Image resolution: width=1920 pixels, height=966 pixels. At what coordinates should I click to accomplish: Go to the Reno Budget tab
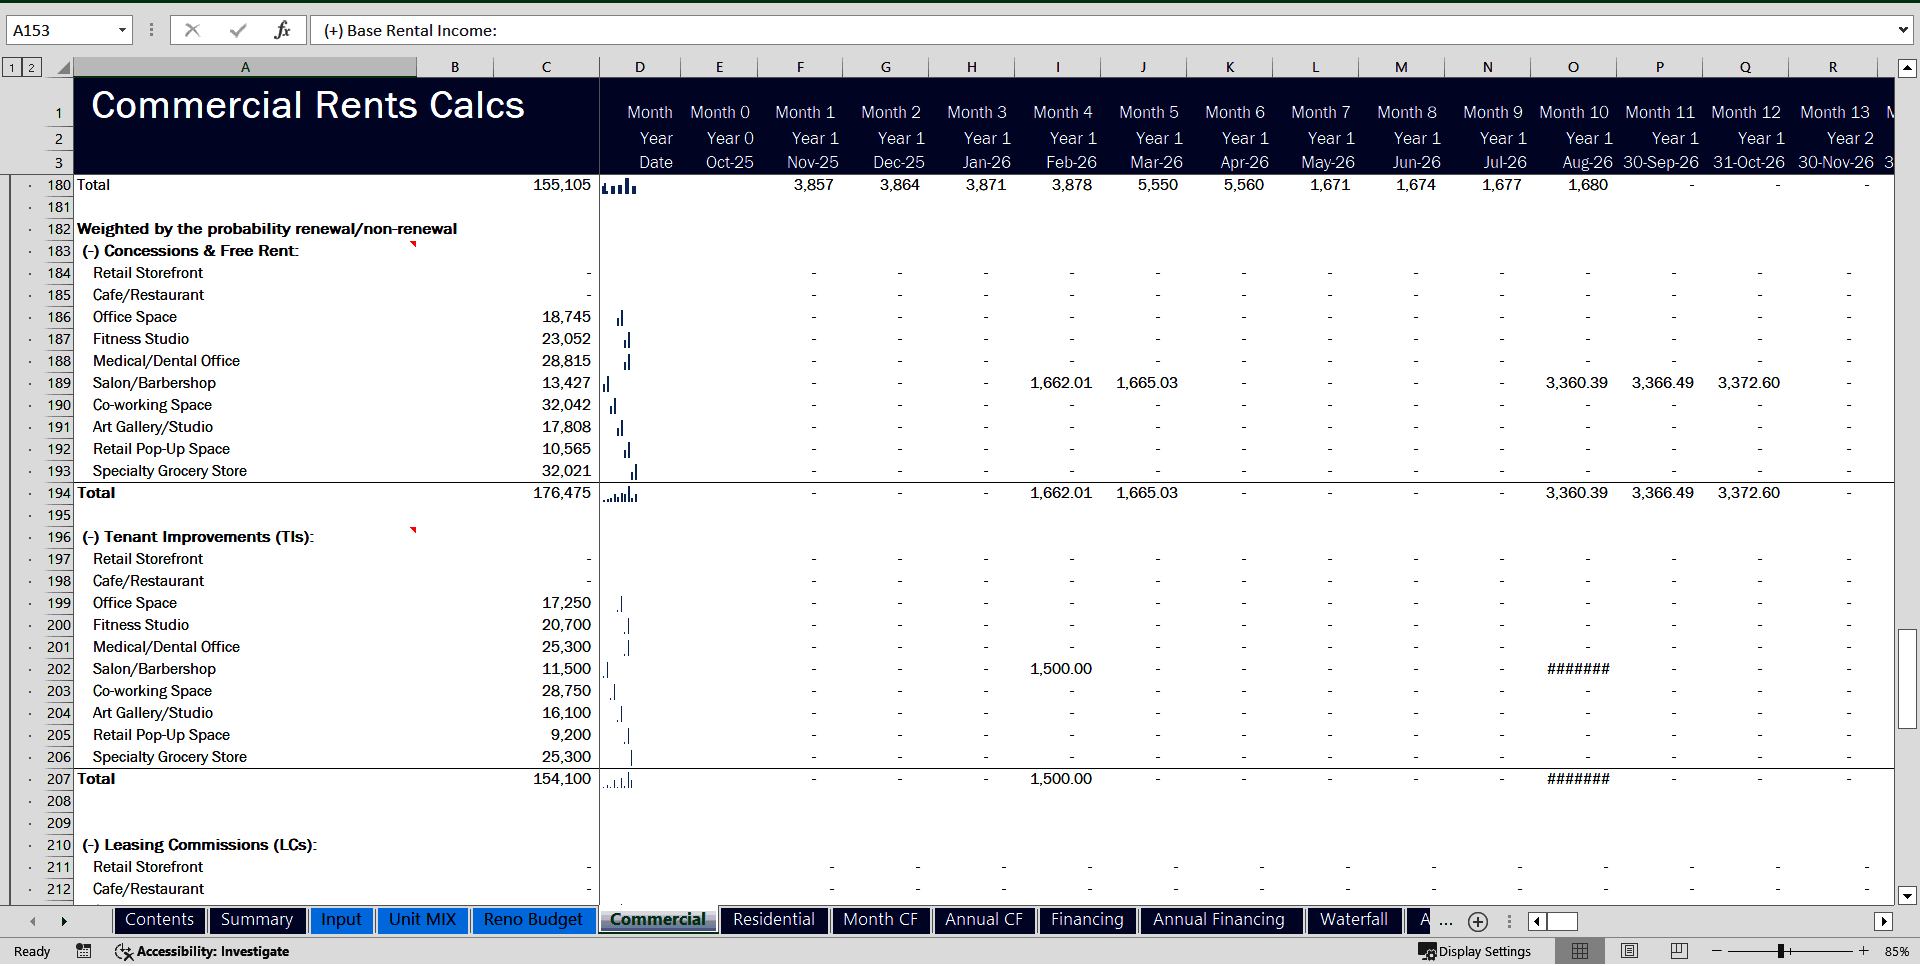coord(533,920)
